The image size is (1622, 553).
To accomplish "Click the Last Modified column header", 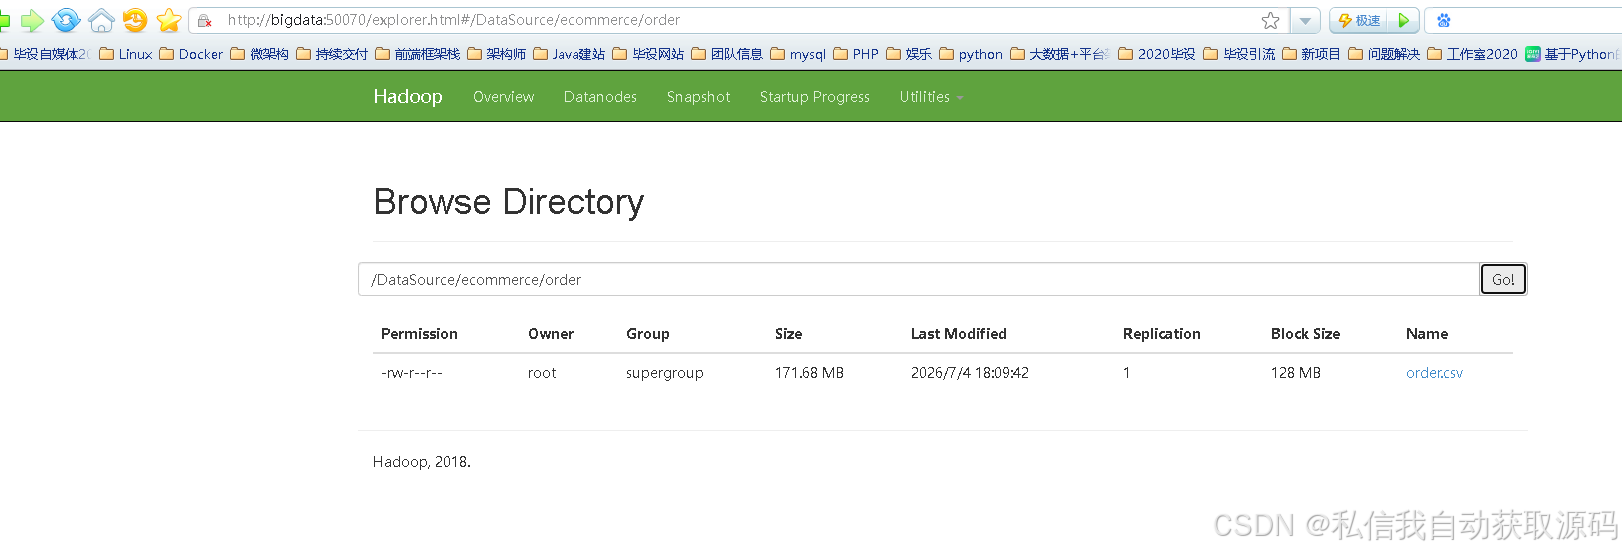I will point(959,334).
